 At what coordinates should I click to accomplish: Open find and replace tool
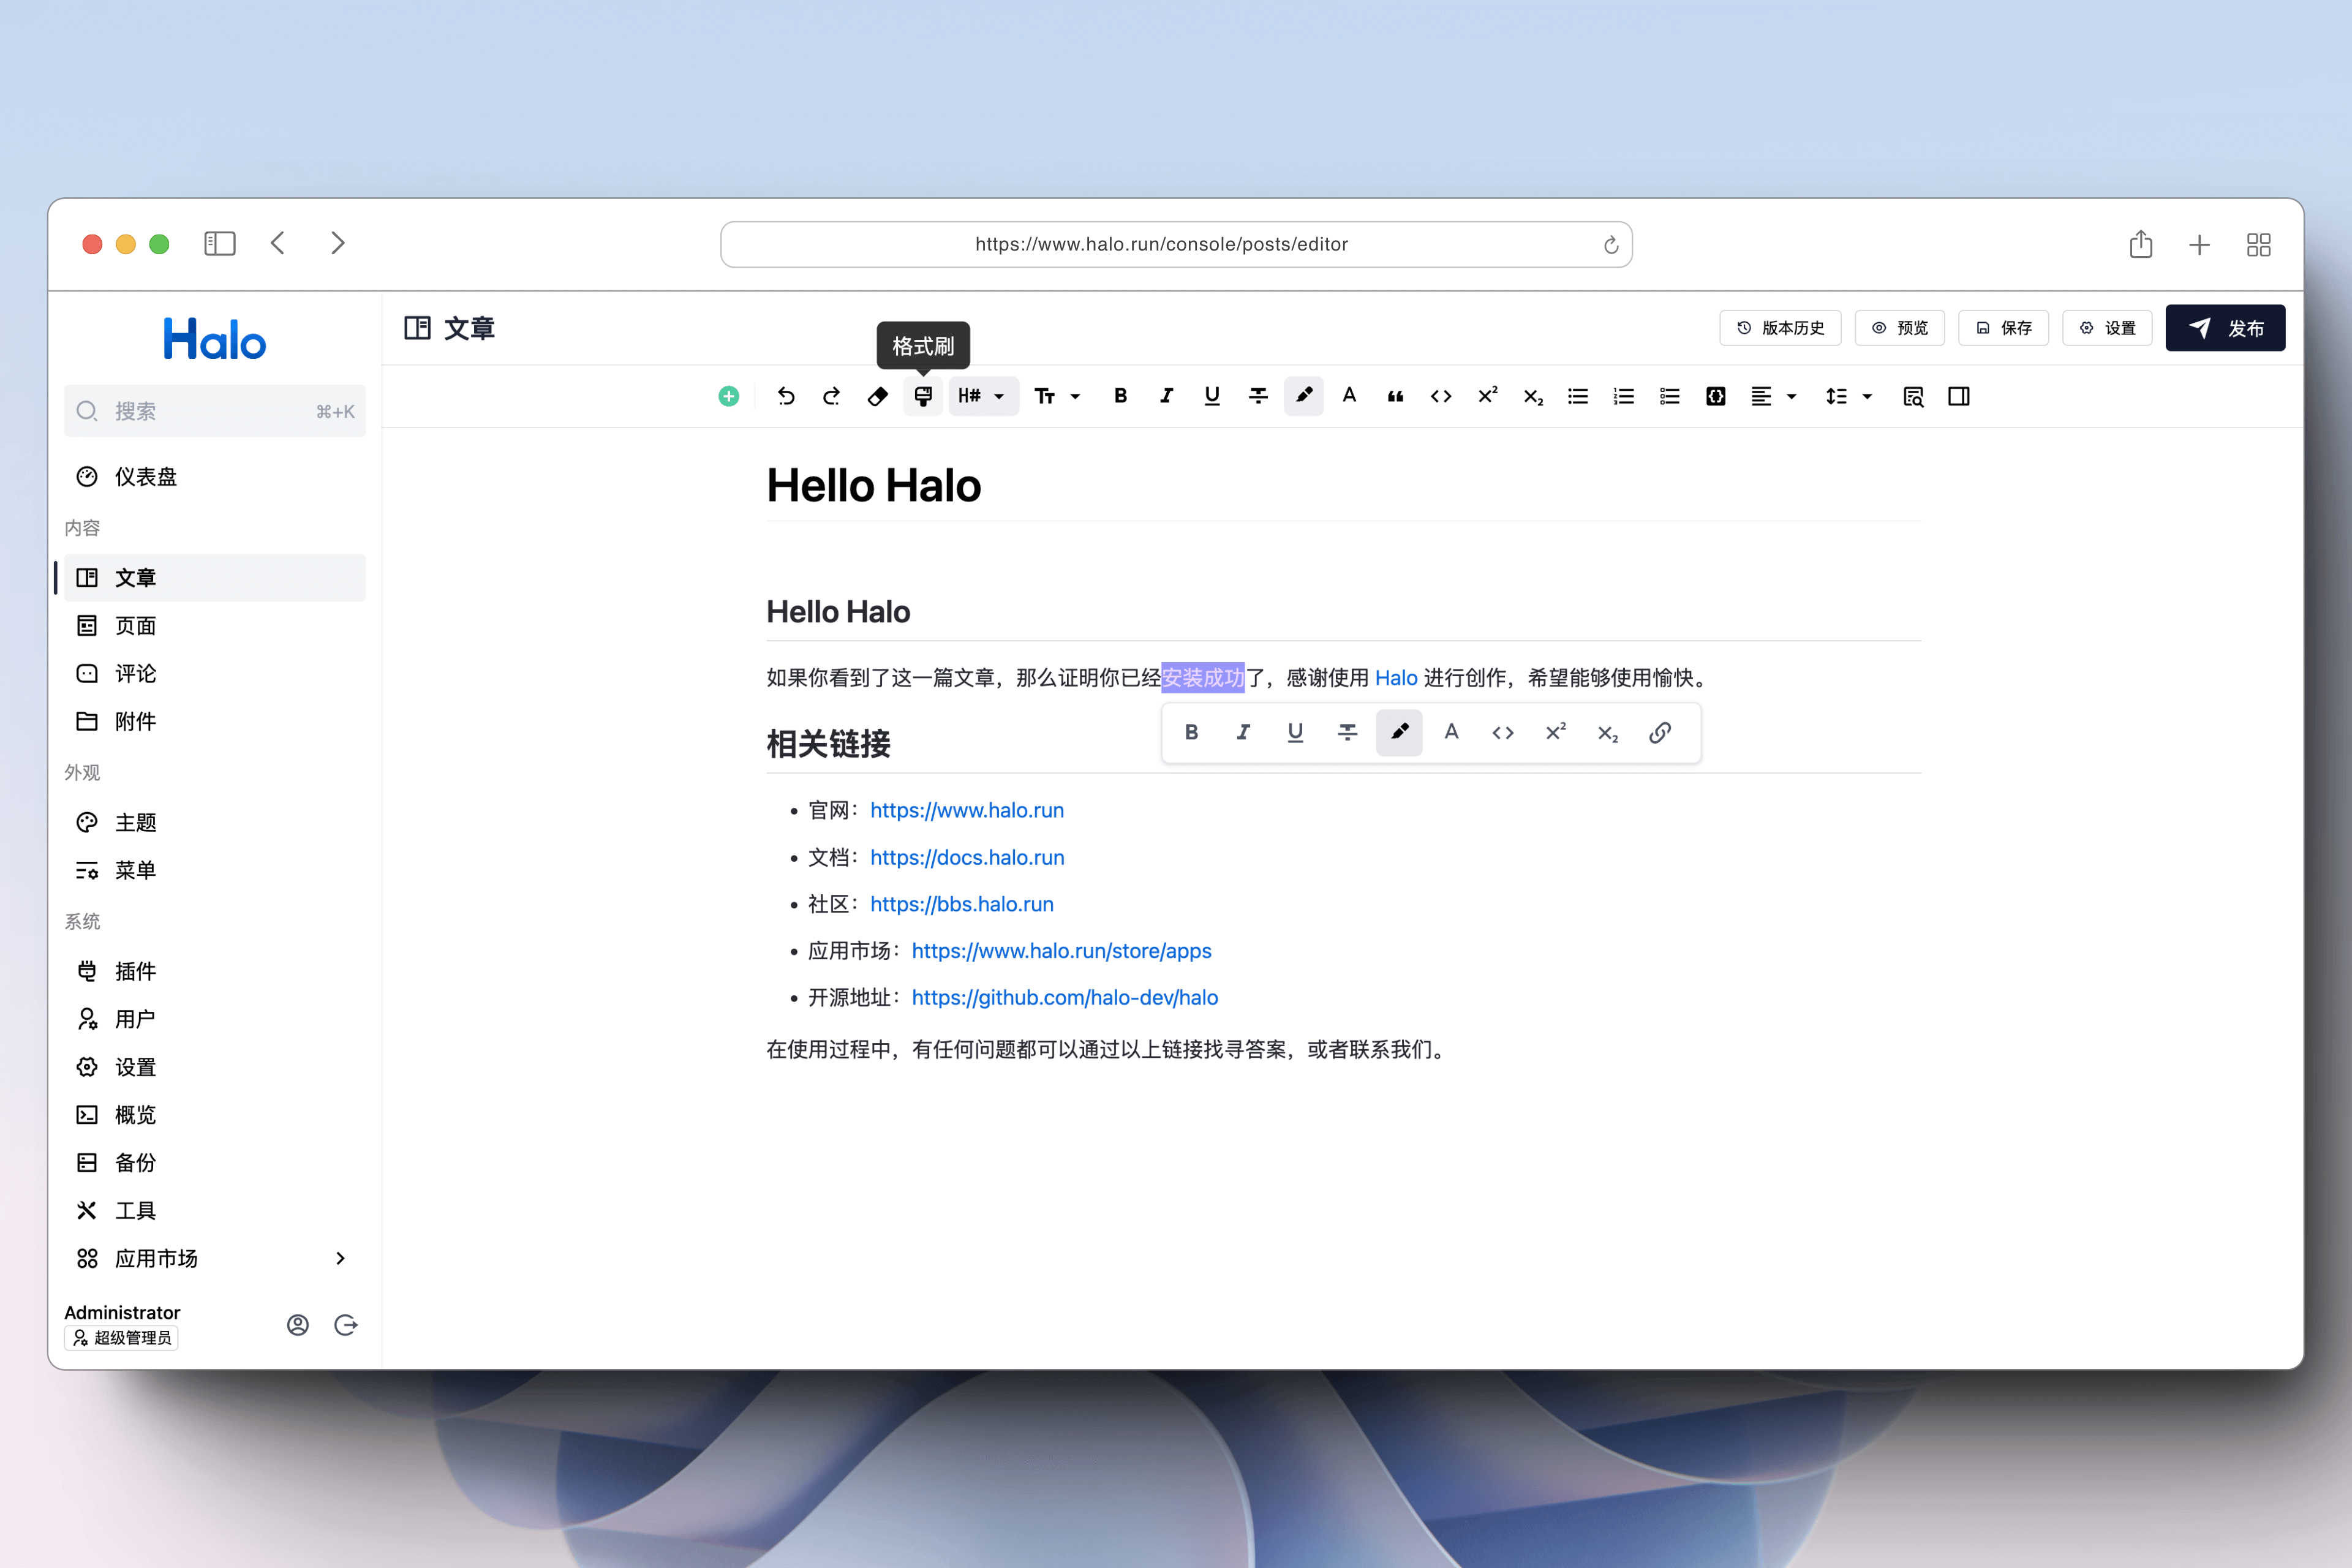click(1913, 396)
